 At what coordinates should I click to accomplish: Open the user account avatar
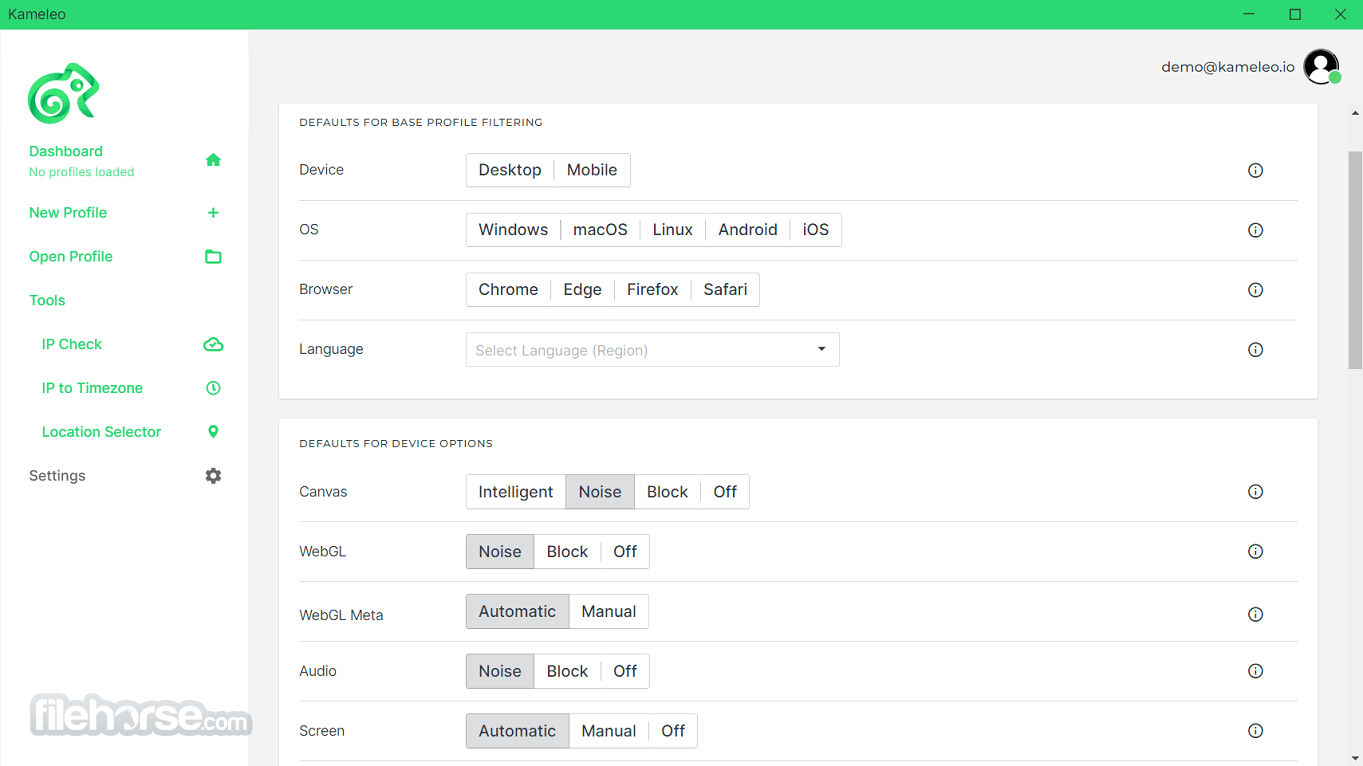1321,67
